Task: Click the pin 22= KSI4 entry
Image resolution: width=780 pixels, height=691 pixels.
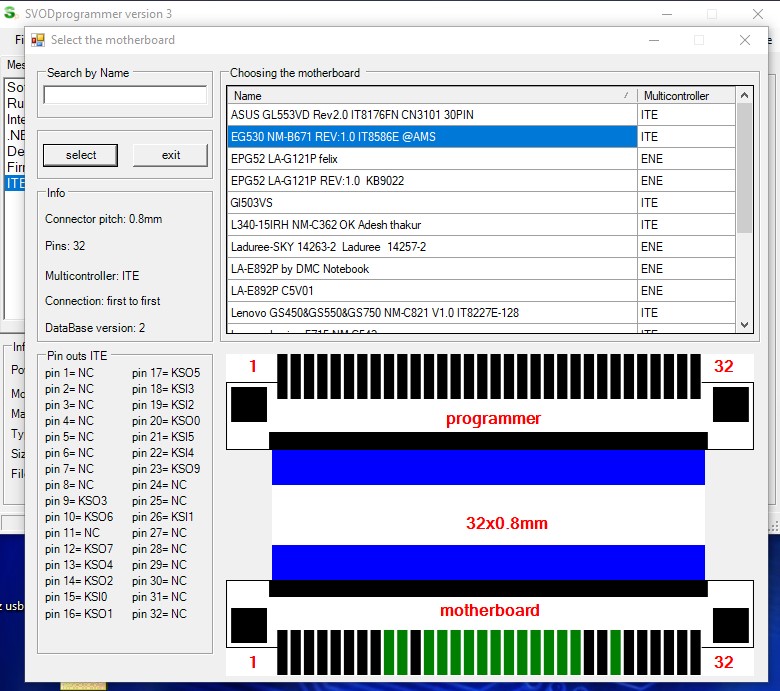Action: pyautogui.click(x=163, y=453)
